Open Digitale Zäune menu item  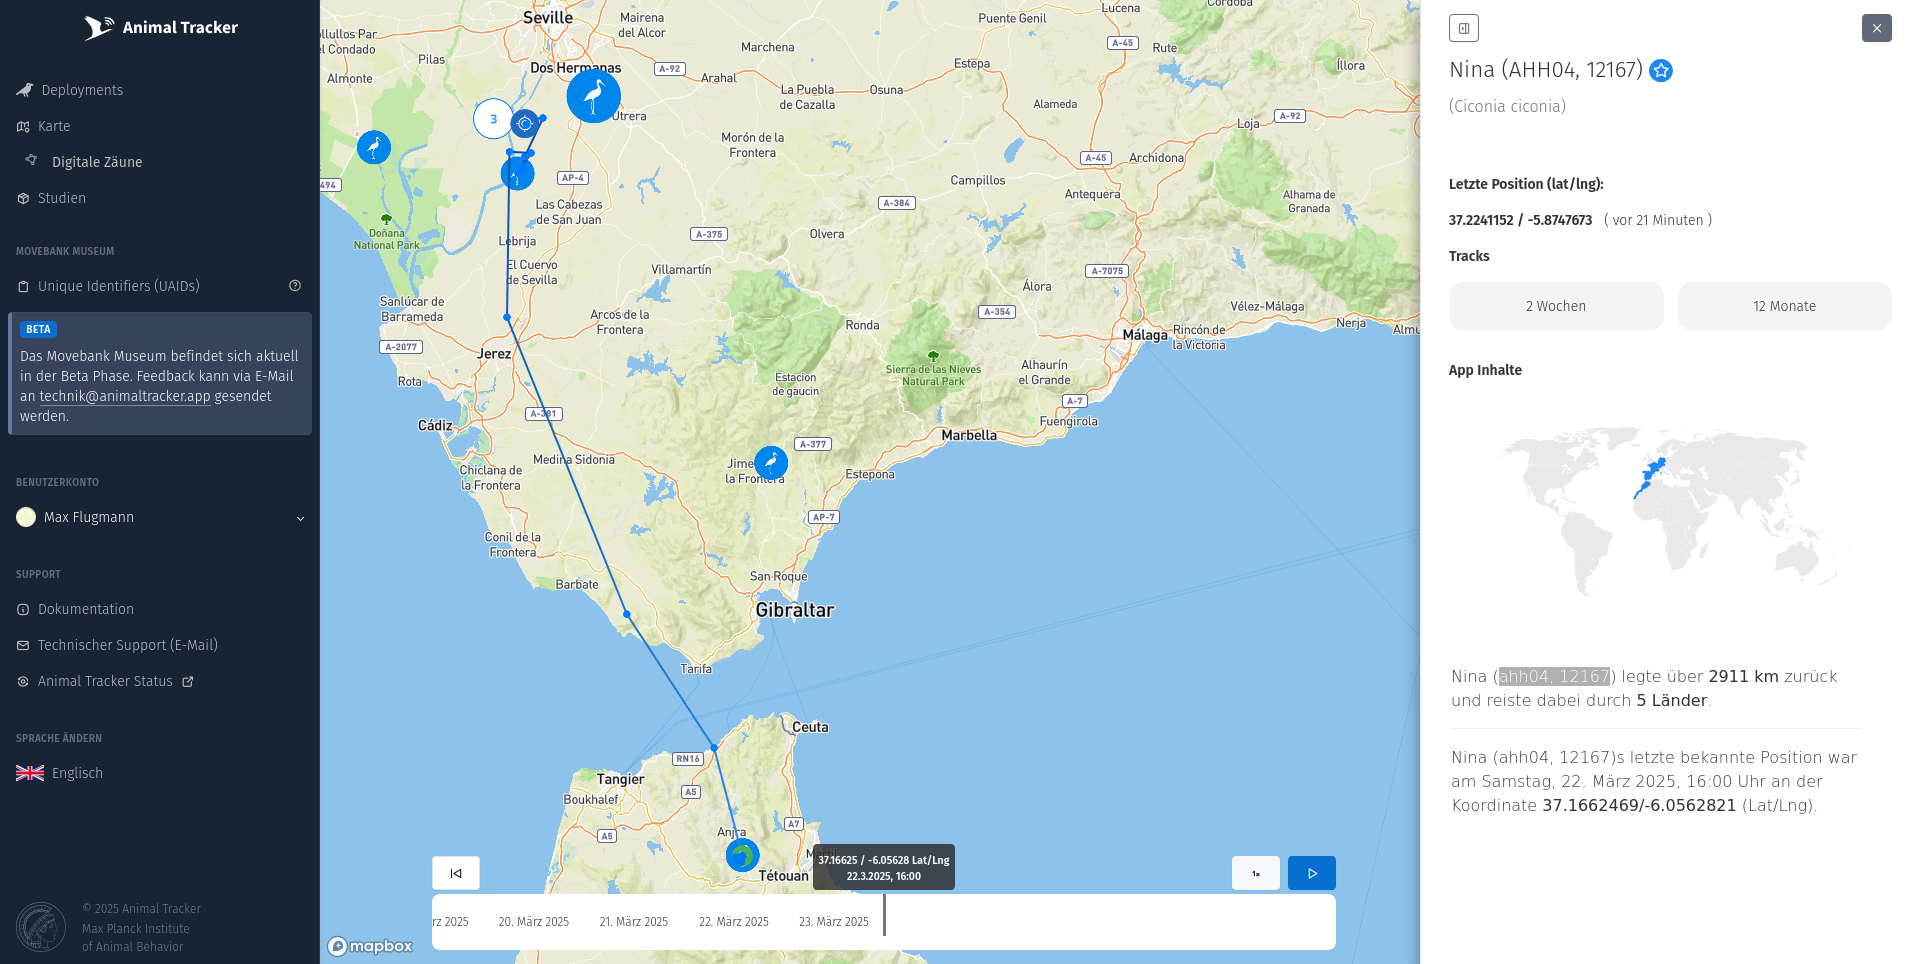point(96,162)
